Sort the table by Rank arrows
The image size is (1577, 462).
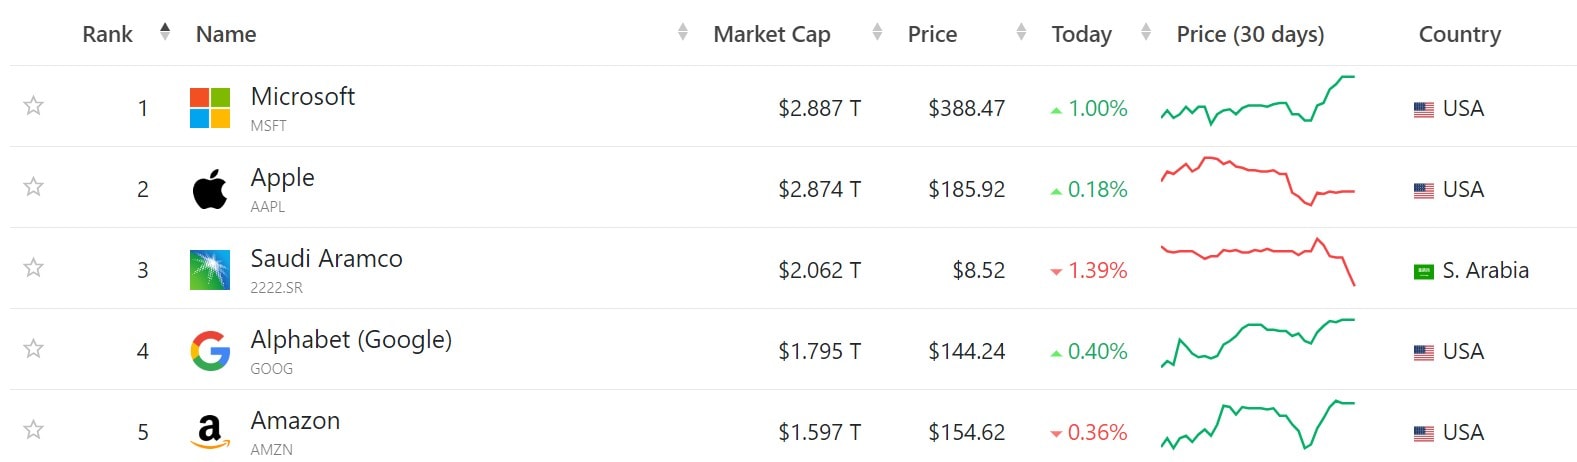pos(165,33)
